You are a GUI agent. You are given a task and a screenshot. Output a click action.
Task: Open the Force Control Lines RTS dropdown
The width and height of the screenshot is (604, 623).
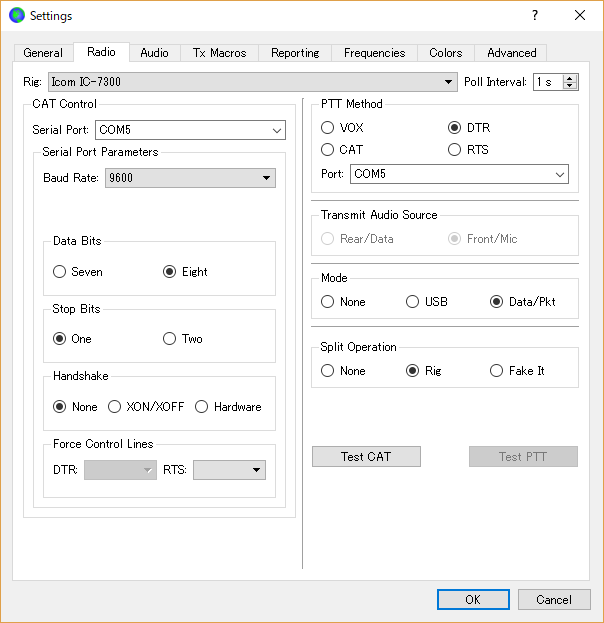pos(229,470)
